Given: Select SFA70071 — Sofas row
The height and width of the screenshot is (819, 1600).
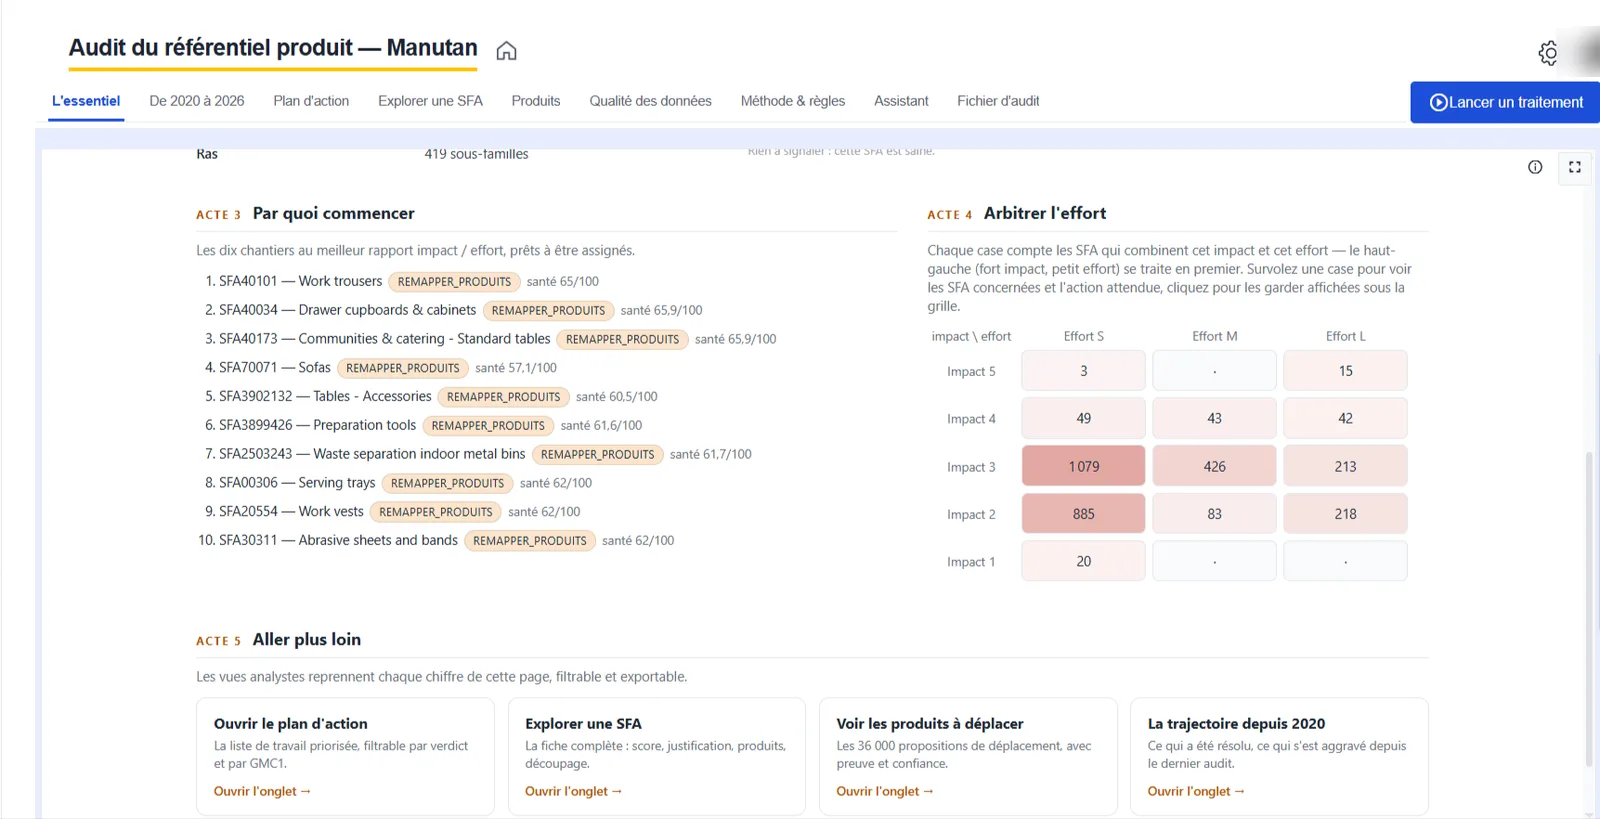Looking at the screenshot, I should coord(275,368).
